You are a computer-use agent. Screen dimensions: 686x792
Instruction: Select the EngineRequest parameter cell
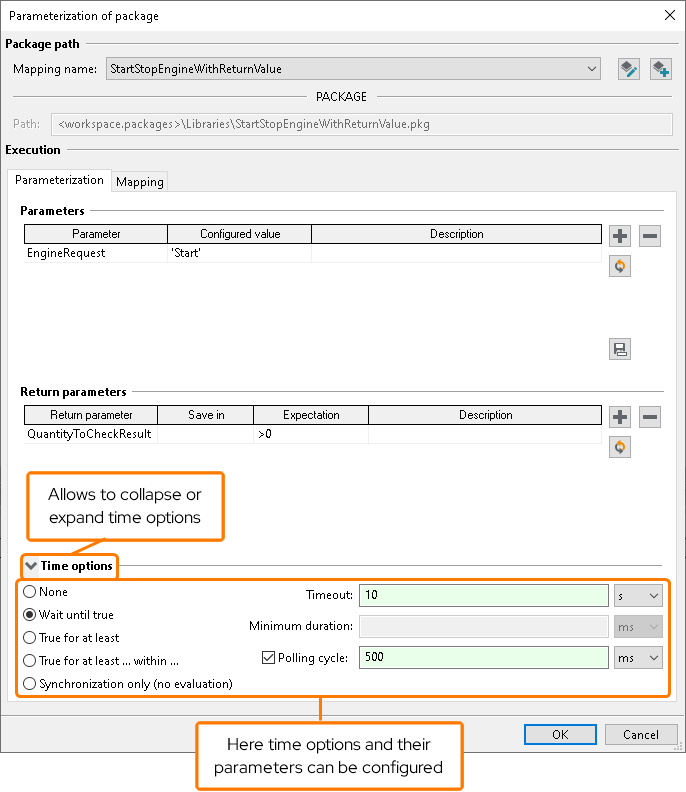point(95,253)
